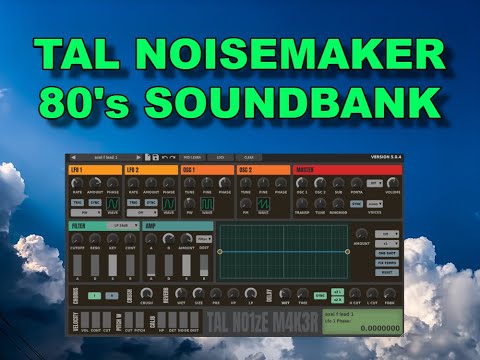
Task: Click the Clear button in top bar
Action: click(249, 157)
